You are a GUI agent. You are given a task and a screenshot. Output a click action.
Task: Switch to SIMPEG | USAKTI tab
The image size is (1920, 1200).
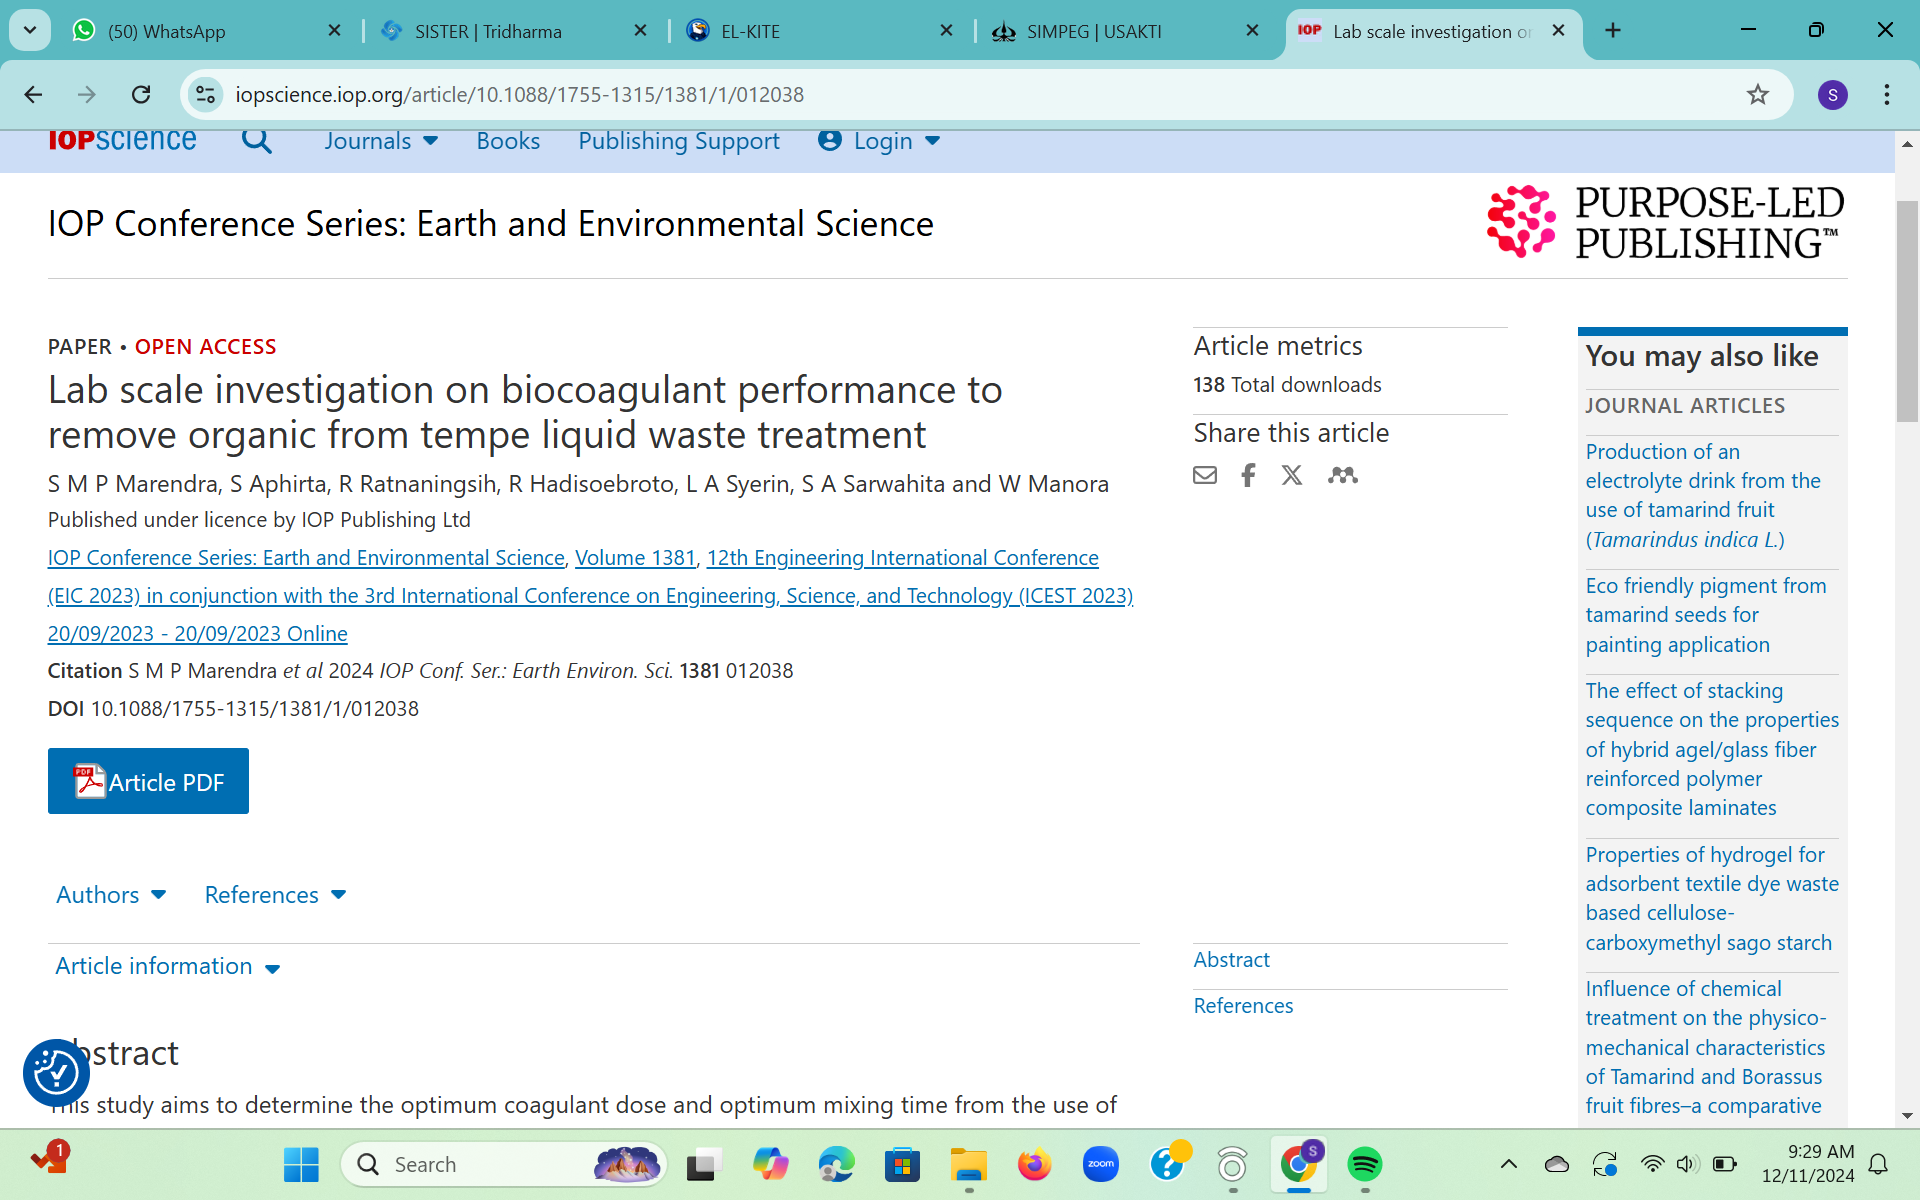tap(1093, 31)
